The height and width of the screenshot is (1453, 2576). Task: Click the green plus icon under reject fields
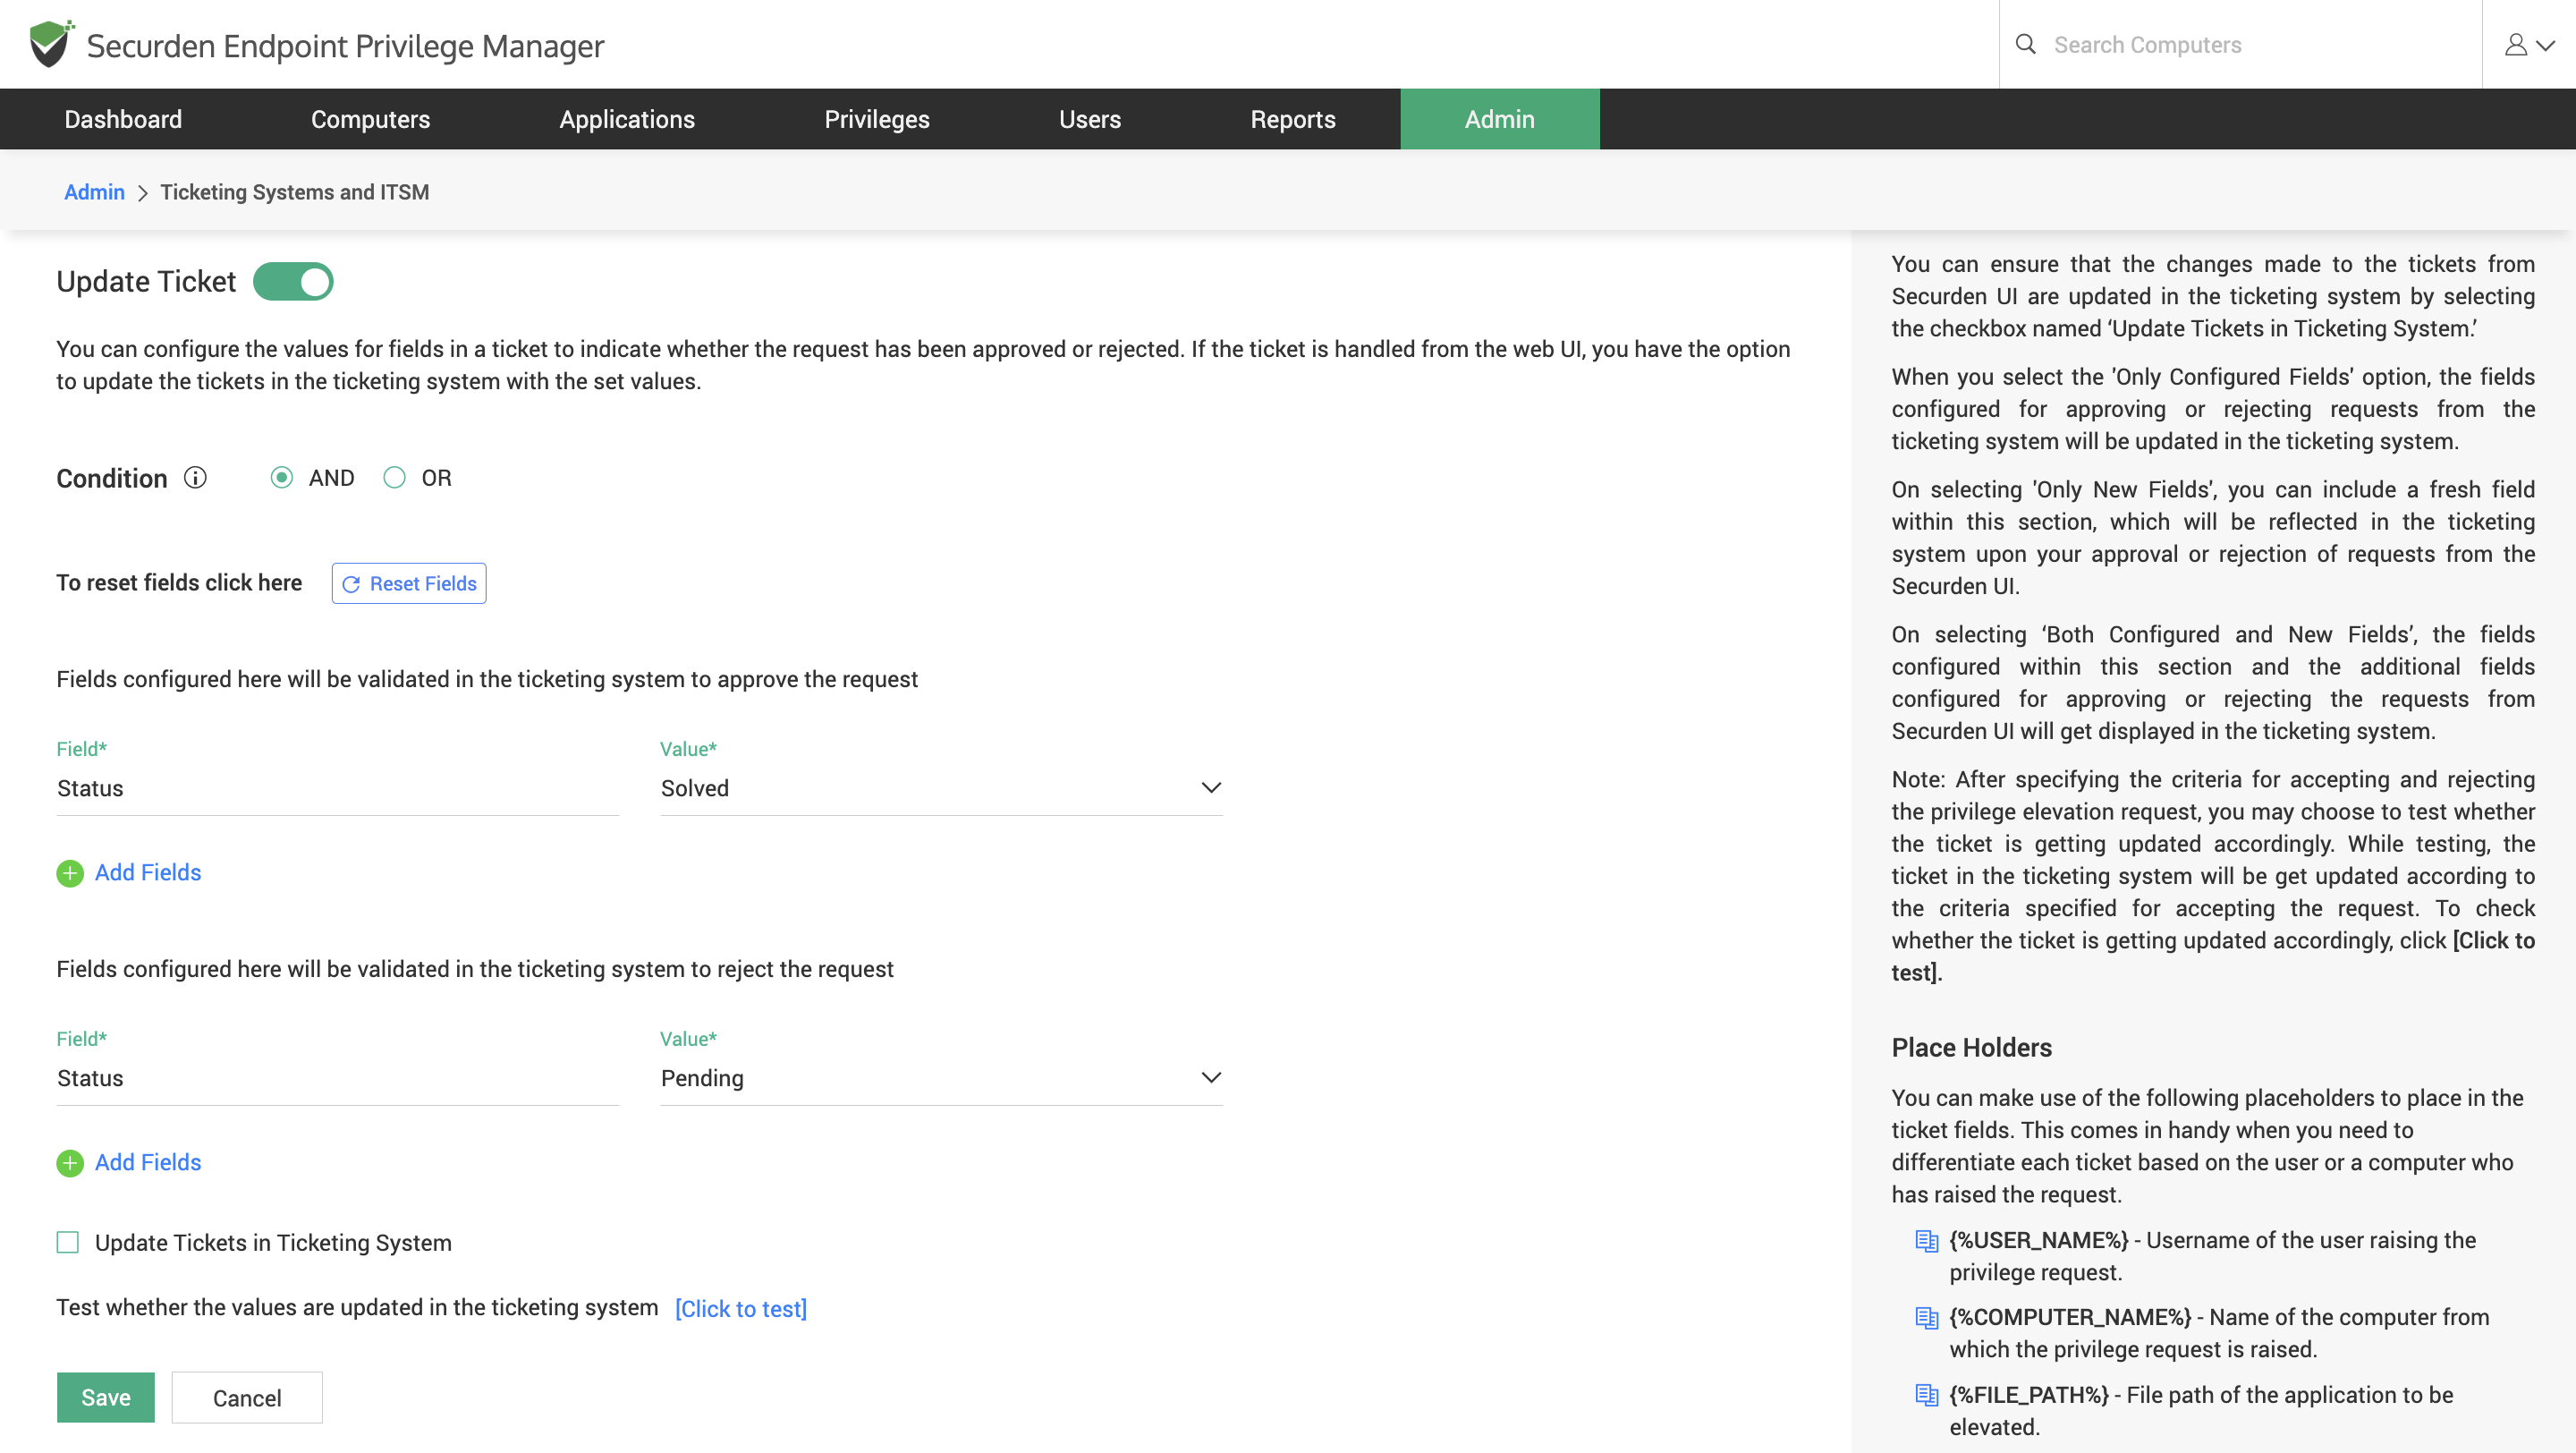tap(70, 1163)
